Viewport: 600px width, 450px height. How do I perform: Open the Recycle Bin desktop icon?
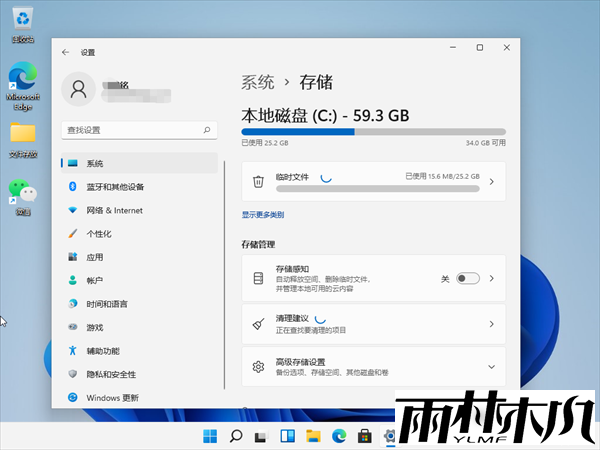click(22, 22)
